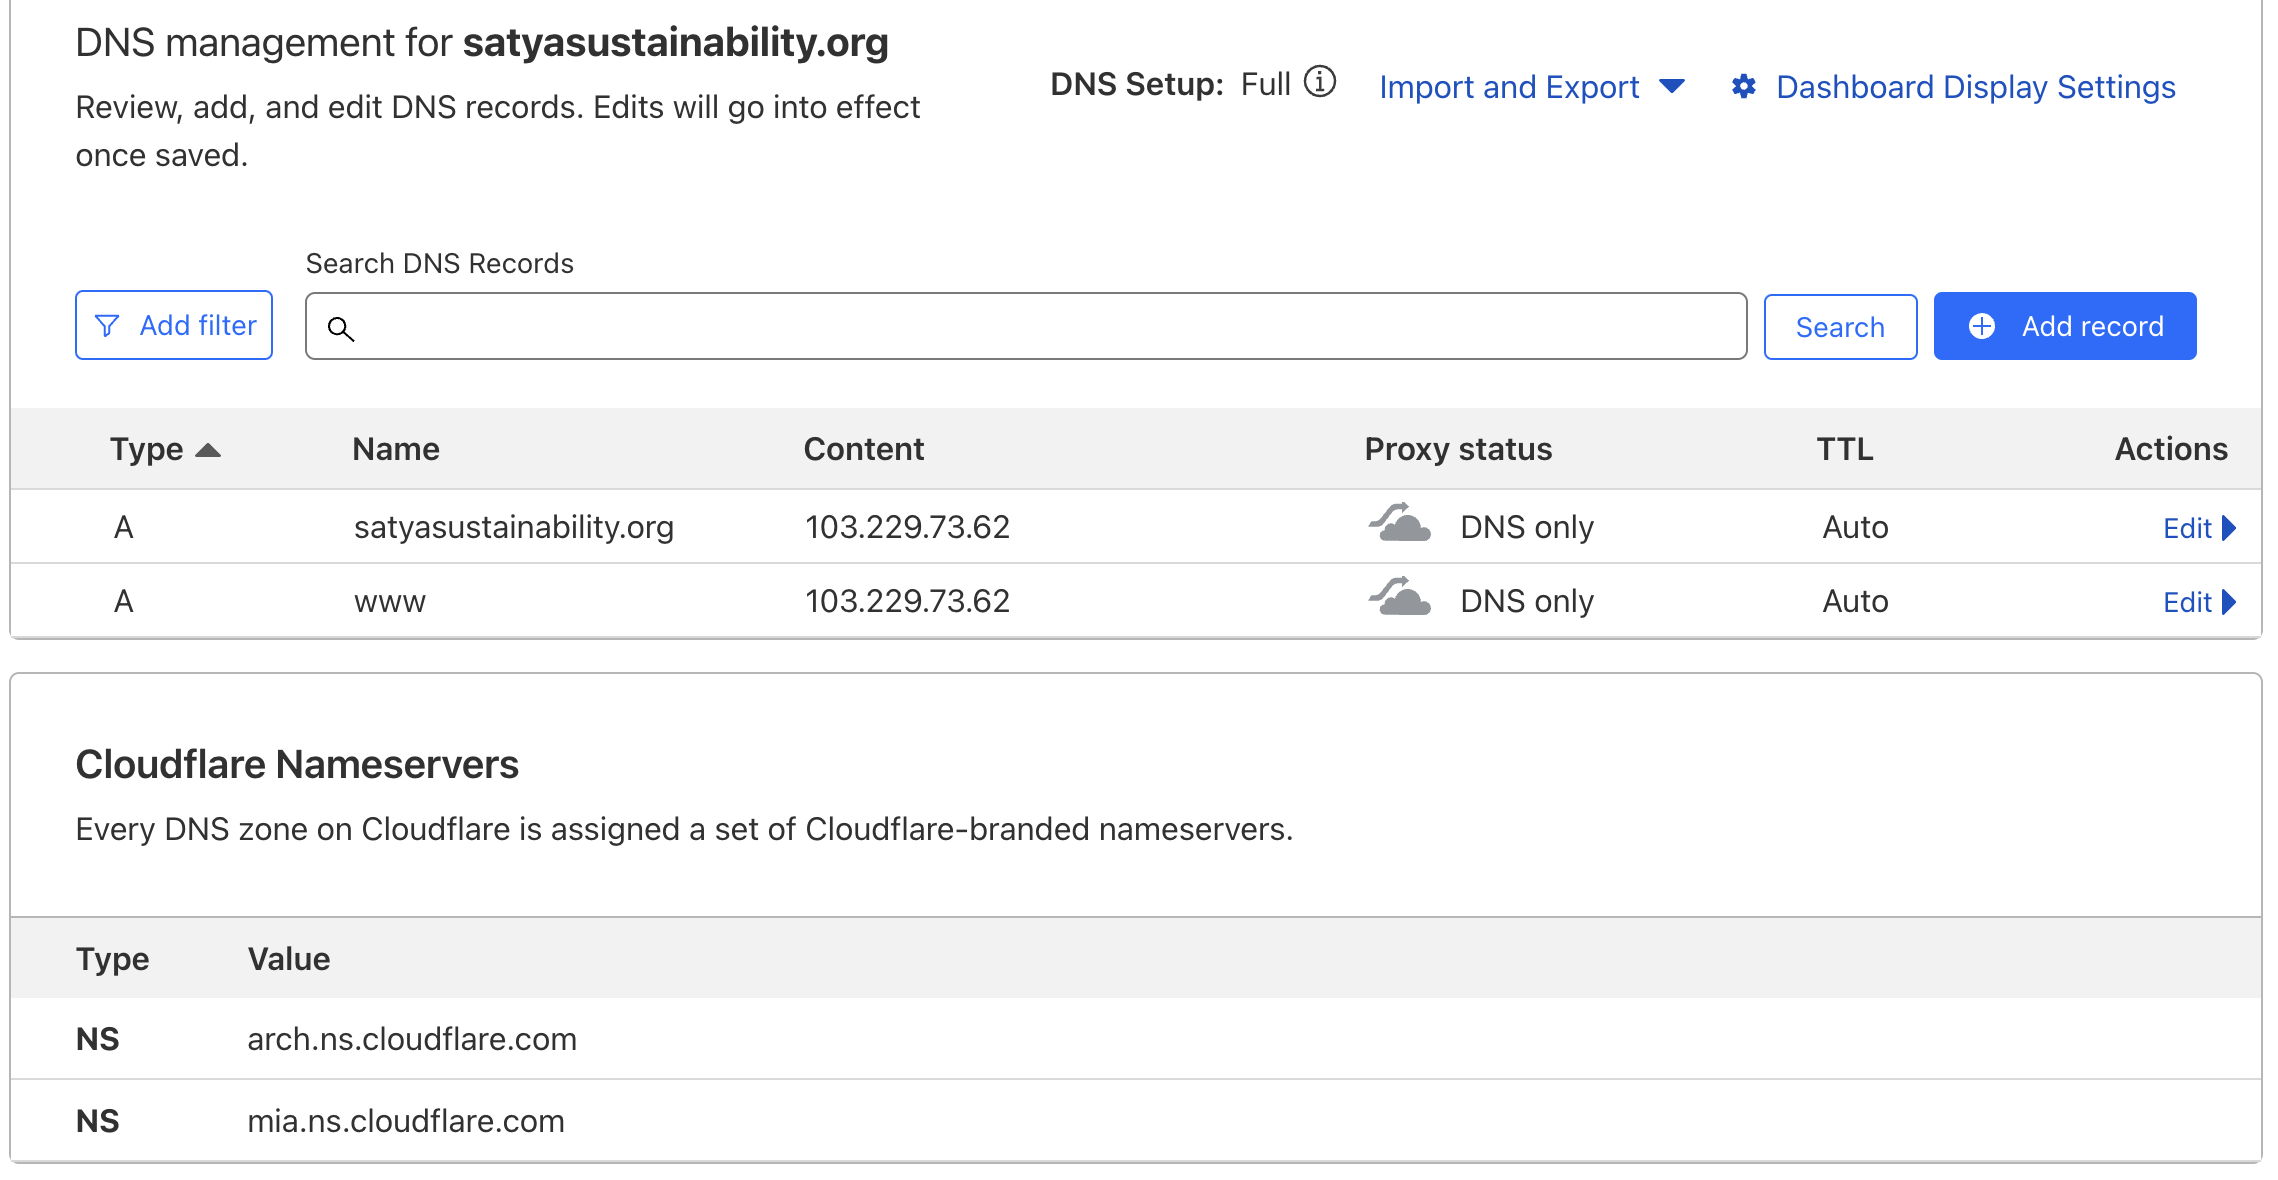Click the www record name
Image resolution: width=2278 pixels, height=1180 pixels.
[390, 602]
